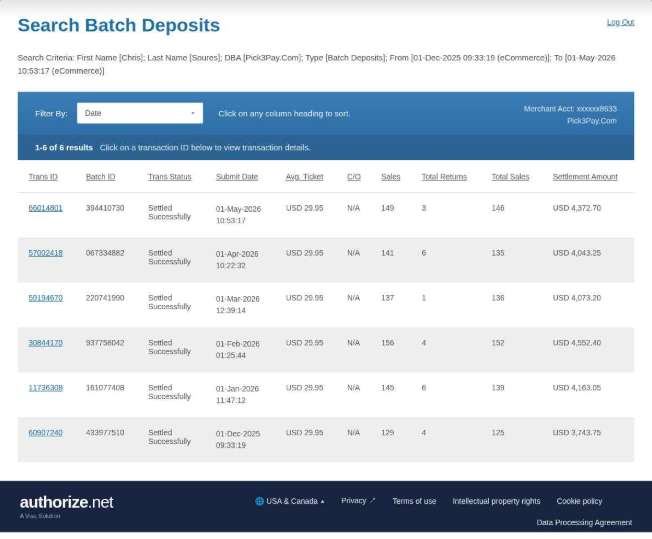Select batch ID 394410730 cell

pos(105,208)
